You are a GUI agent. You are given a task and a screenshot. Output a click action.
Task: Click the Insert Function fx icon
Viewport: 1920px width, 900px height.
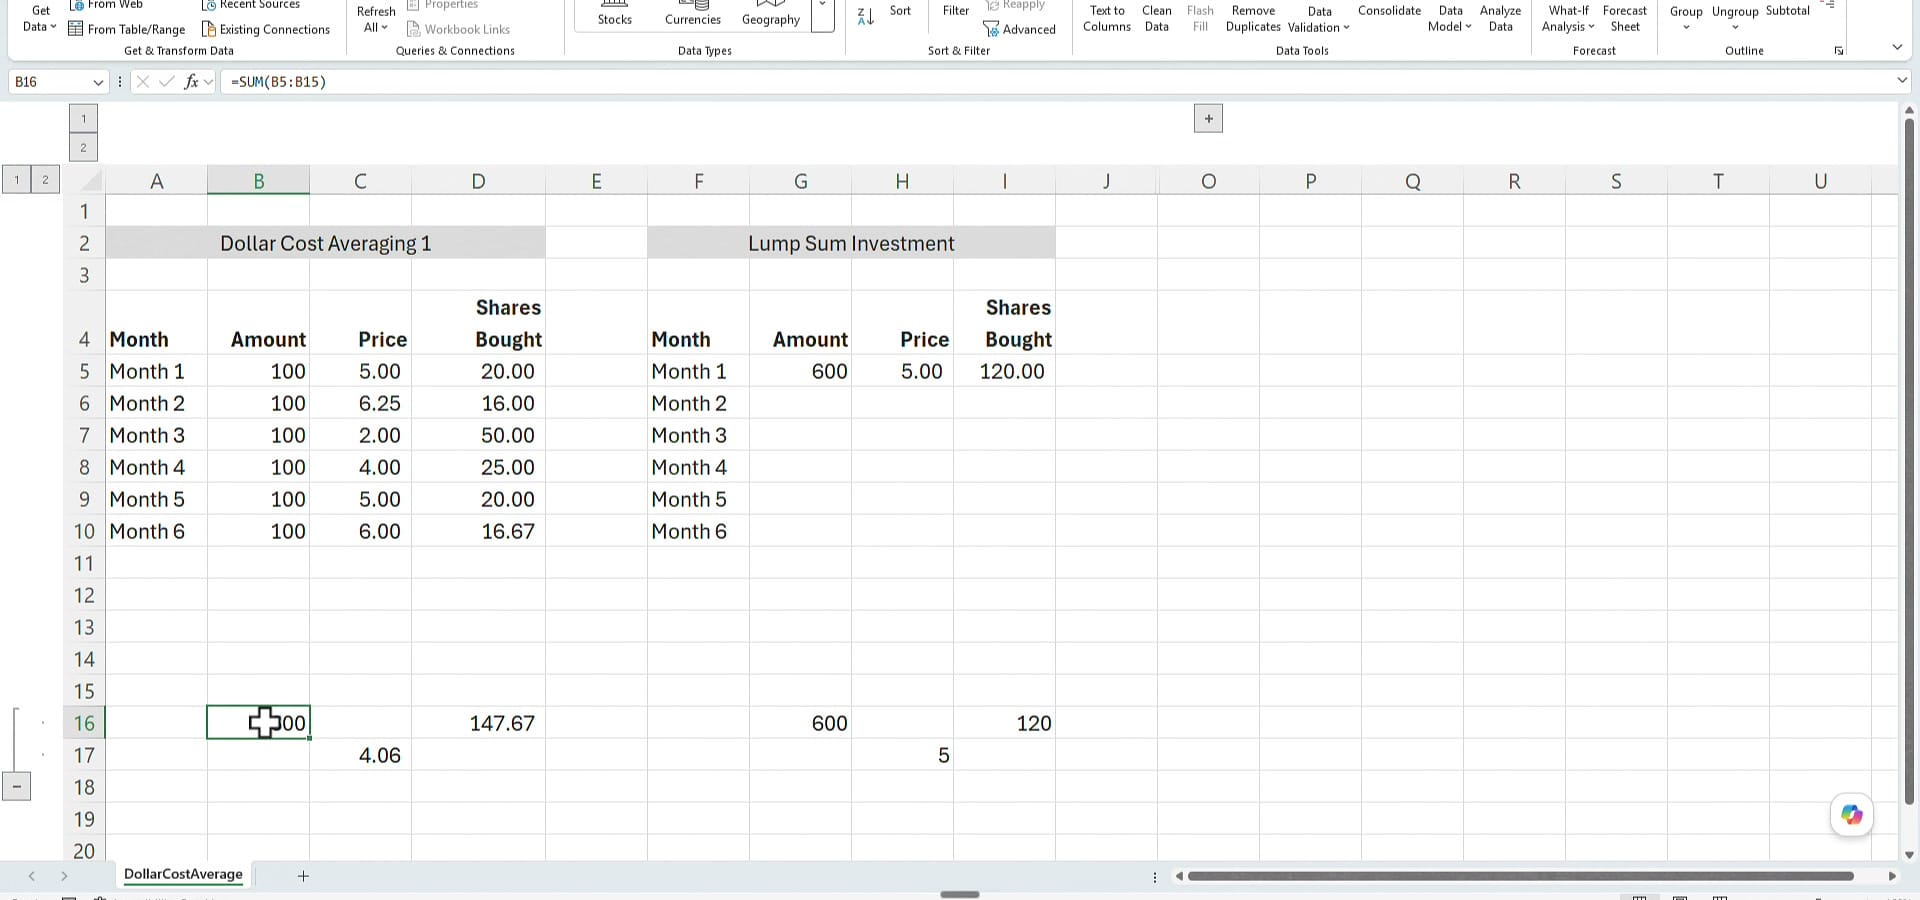tap(191, 82)
